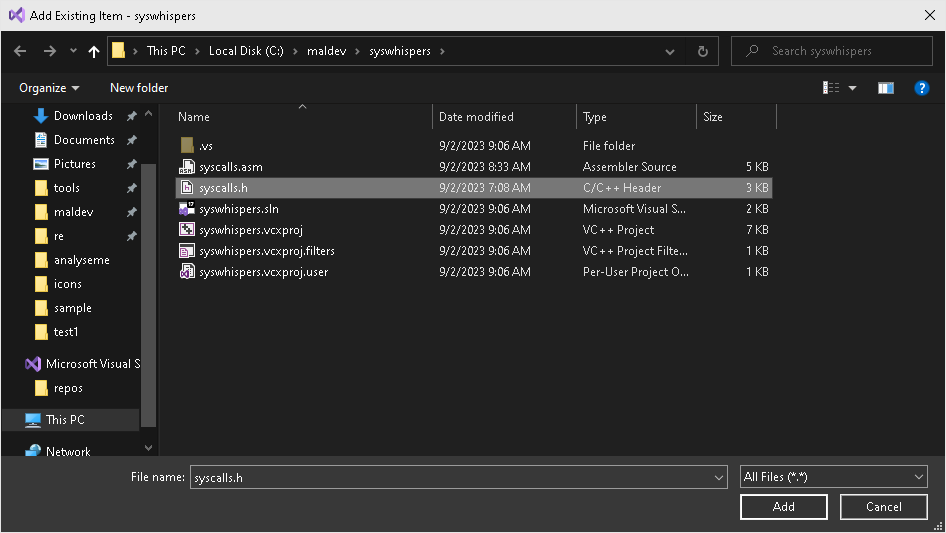Image resolution: width=946 pixels, height=533 pixels.
Task: Select the syswhispers.sln solution icon
Action: 187,209
